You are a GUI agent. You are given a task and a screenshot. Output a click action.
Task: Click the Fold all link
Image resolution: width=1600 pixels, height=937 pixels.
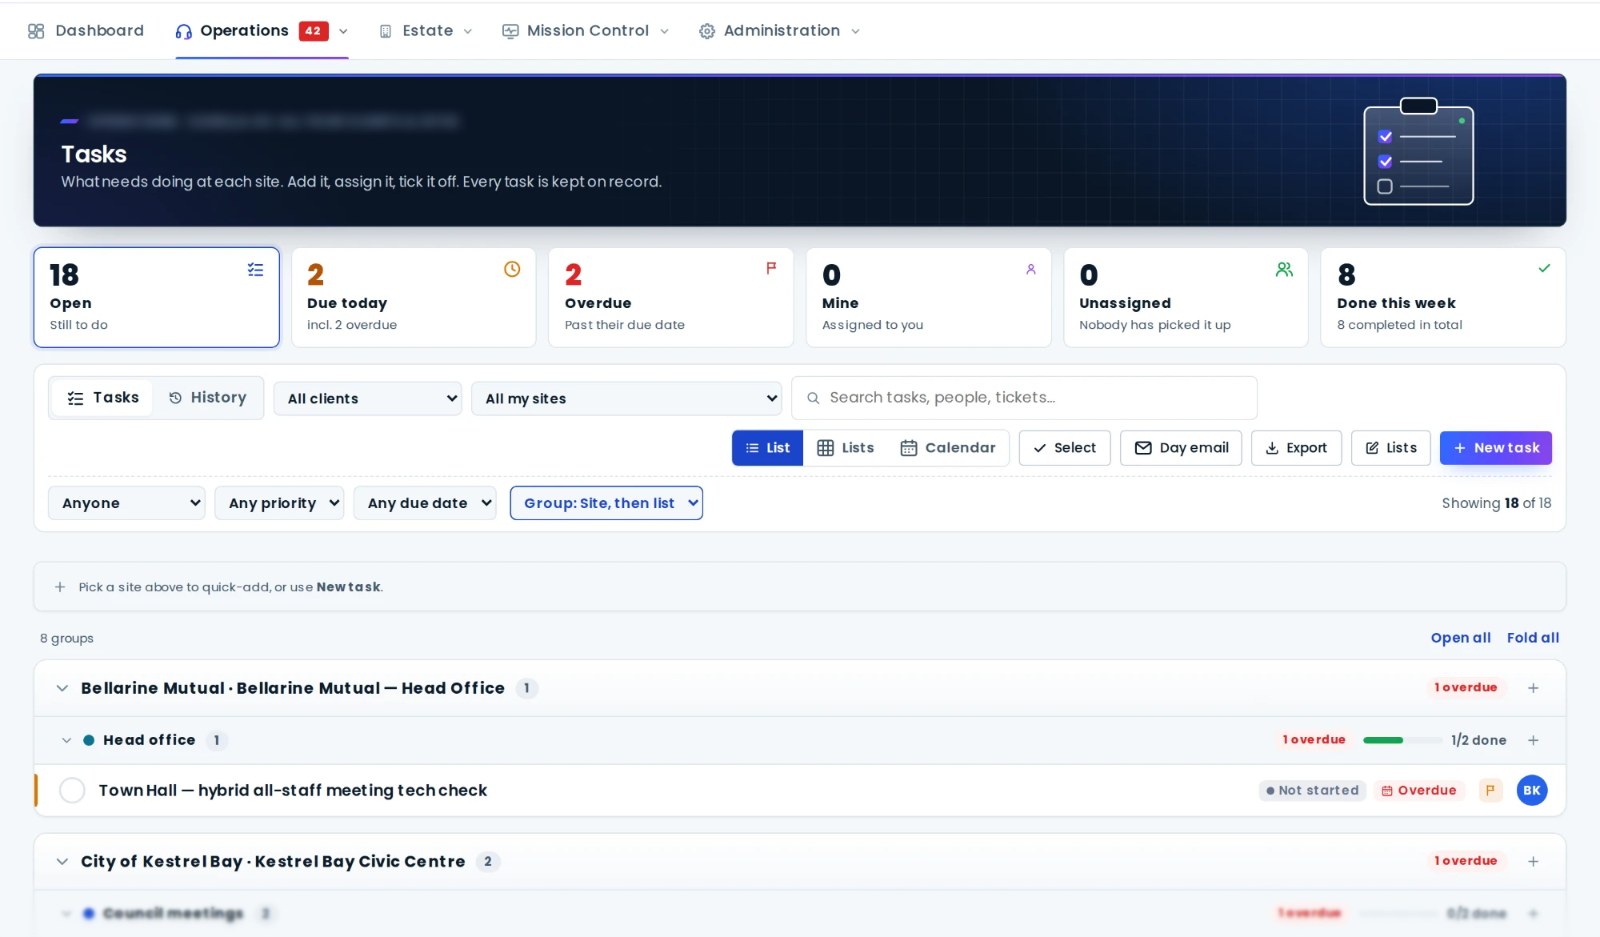coord(1533,638)
